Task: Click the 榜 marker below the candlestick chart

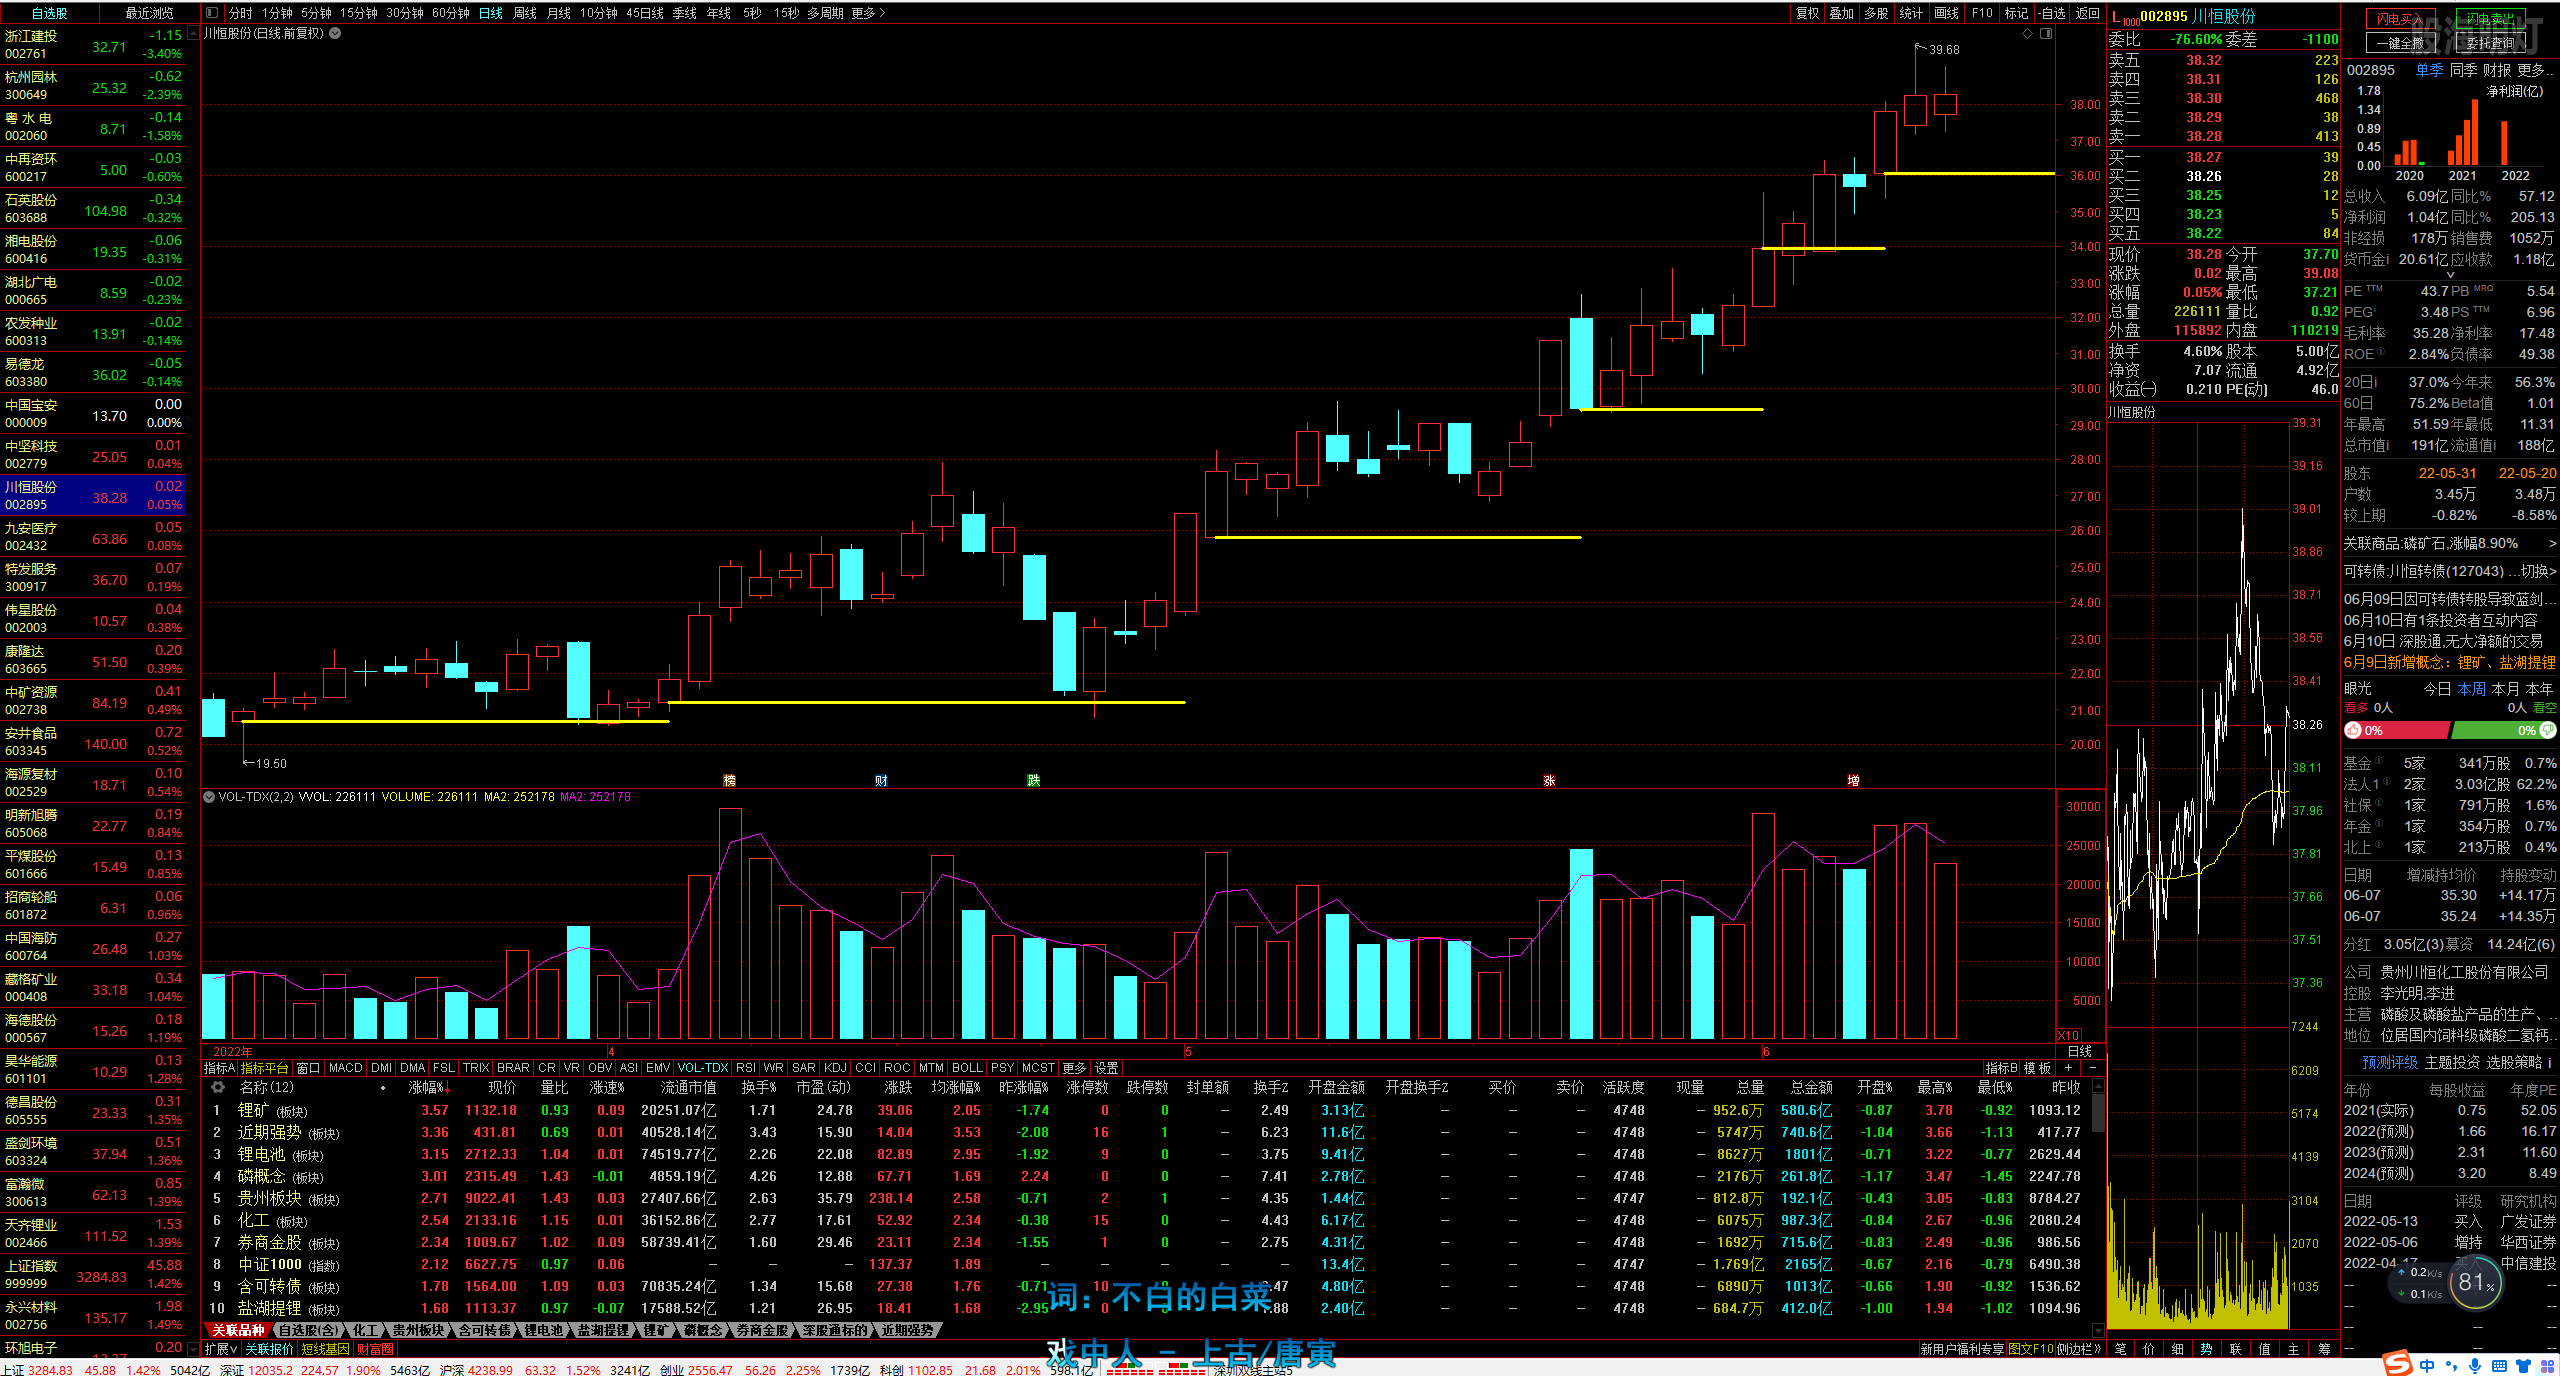Action: [729, 780]
